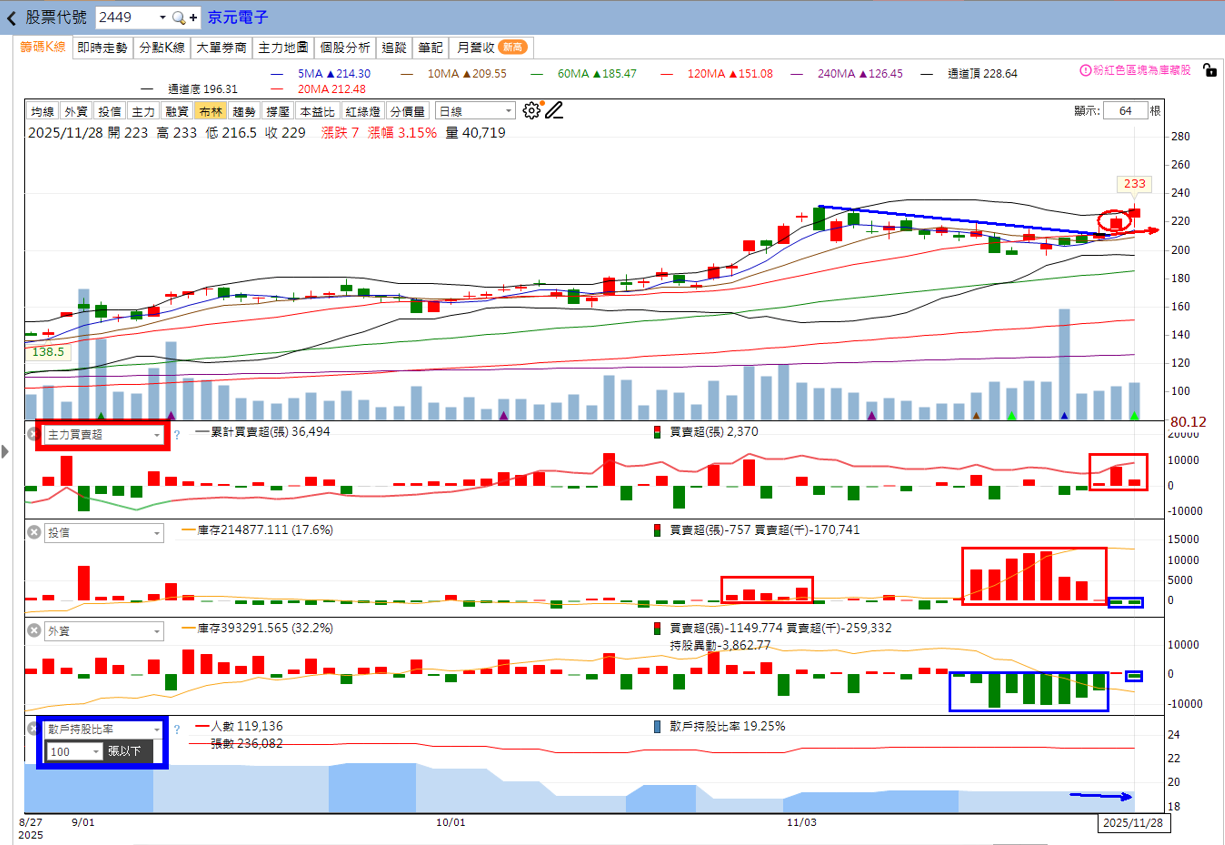
Task: Toggle the 布林 Bollinger overlay
Action: [x=210, y=112]
